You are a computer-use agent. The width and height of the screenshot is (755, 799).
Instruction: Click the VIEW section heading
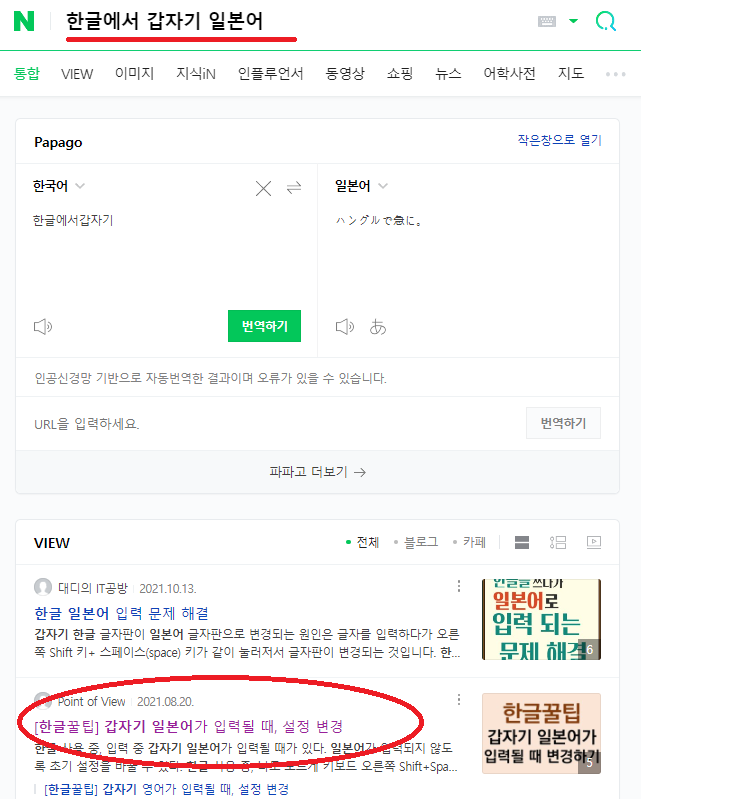pyautogui.click(x=52, y=543)
